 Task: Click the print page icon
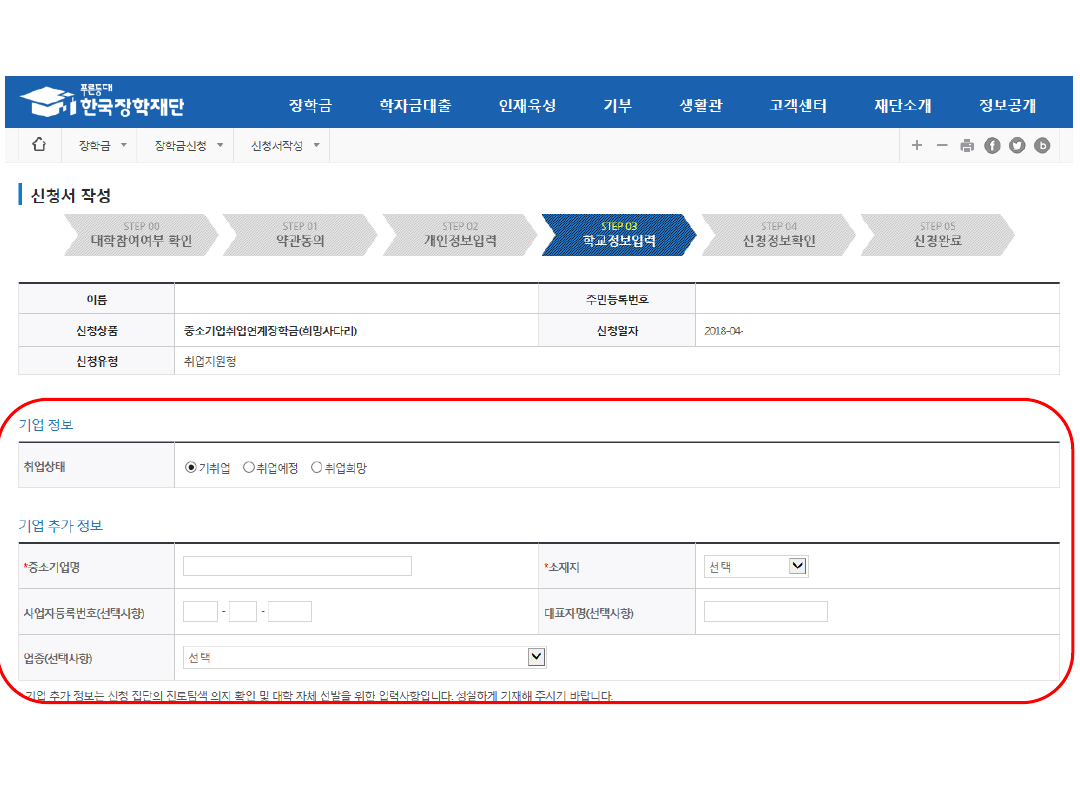[x=967, y=146]
